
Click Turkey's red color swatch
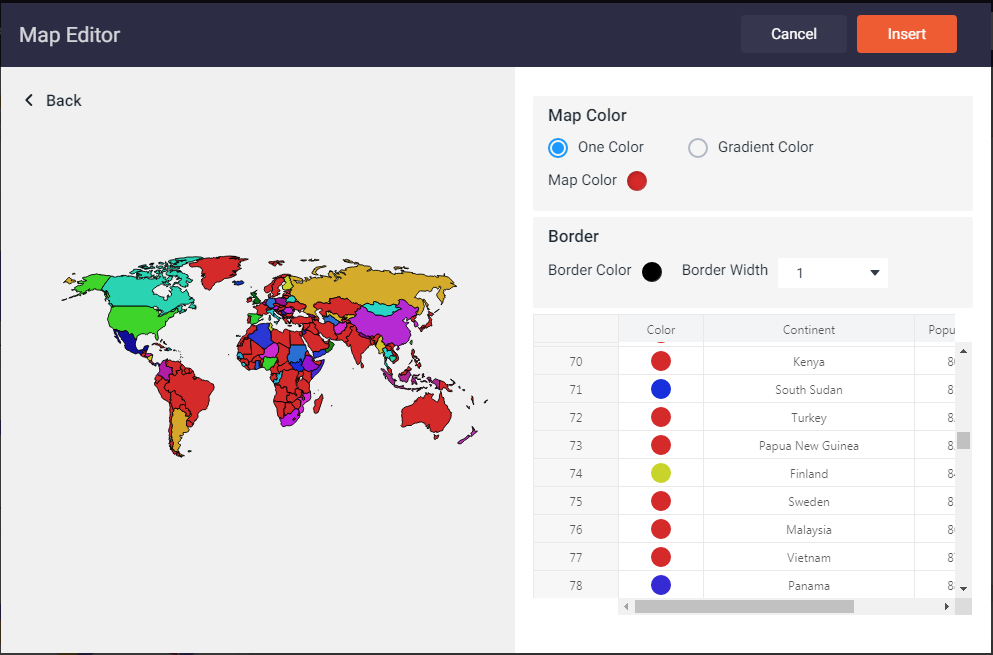(x=661, y=417)
